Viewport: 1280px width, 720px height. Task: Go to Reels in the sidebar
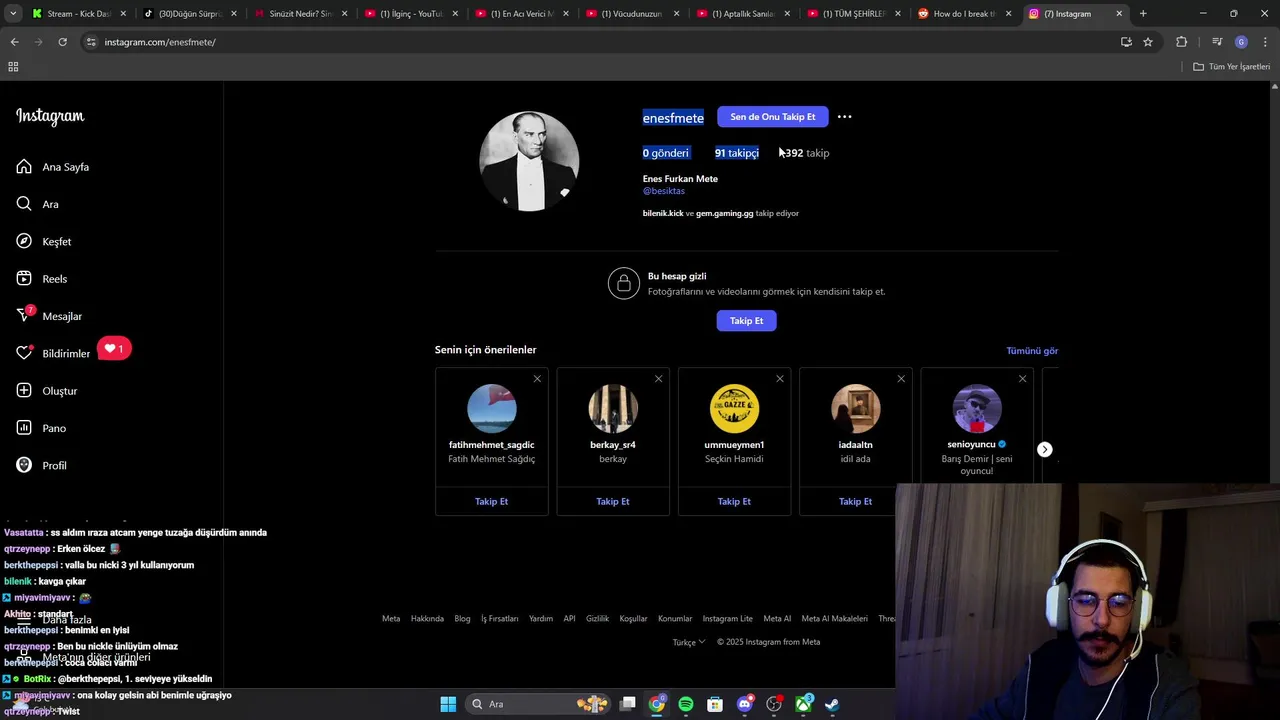point(42,279)
